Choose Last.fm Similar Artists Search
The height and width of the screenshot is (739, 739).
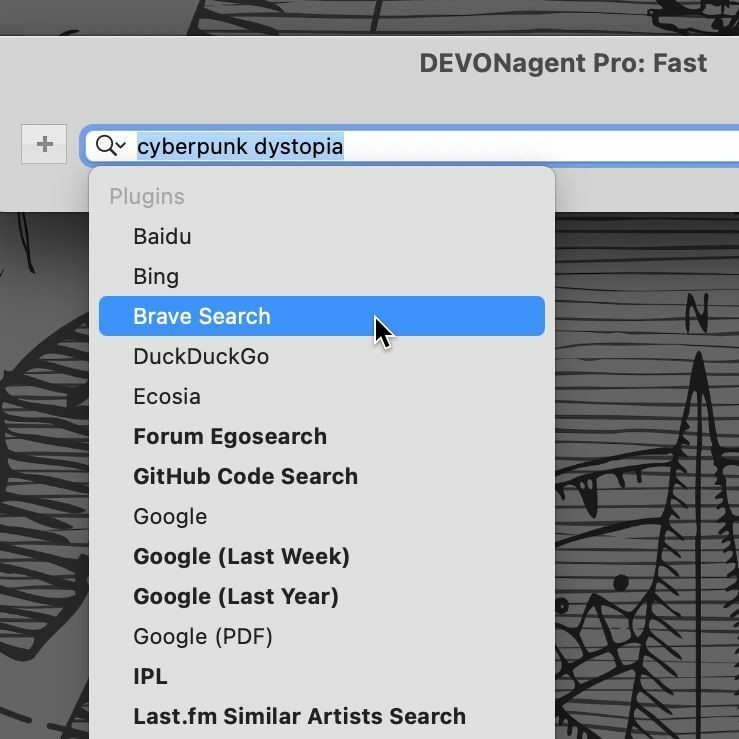point(322,717)
